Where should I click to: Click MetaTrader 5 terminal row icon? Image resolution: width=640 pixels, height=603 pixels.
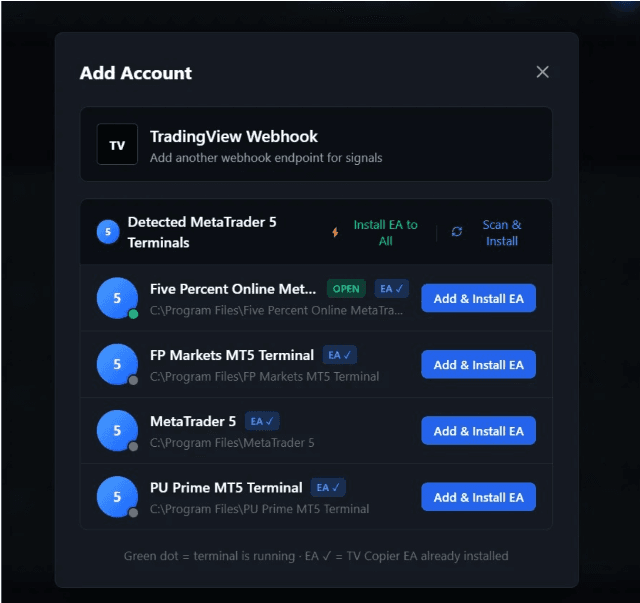117,430
